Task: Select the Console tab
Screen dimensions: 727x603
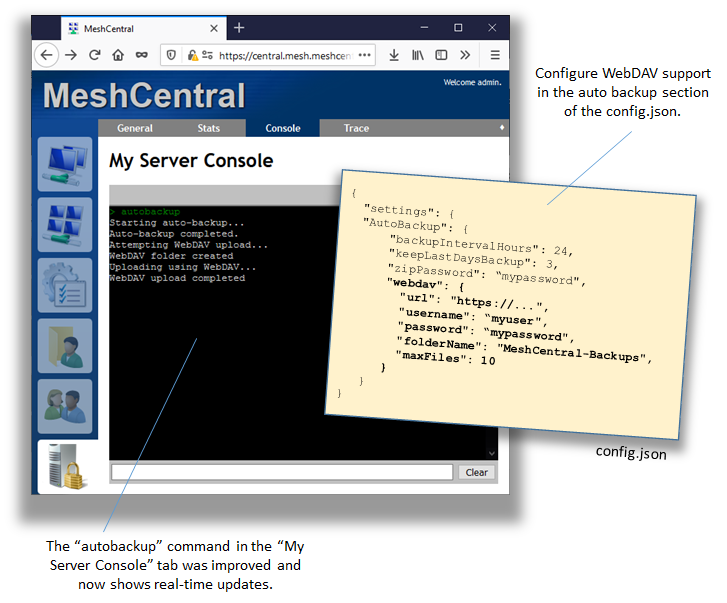Action: [x=283, y=128]
